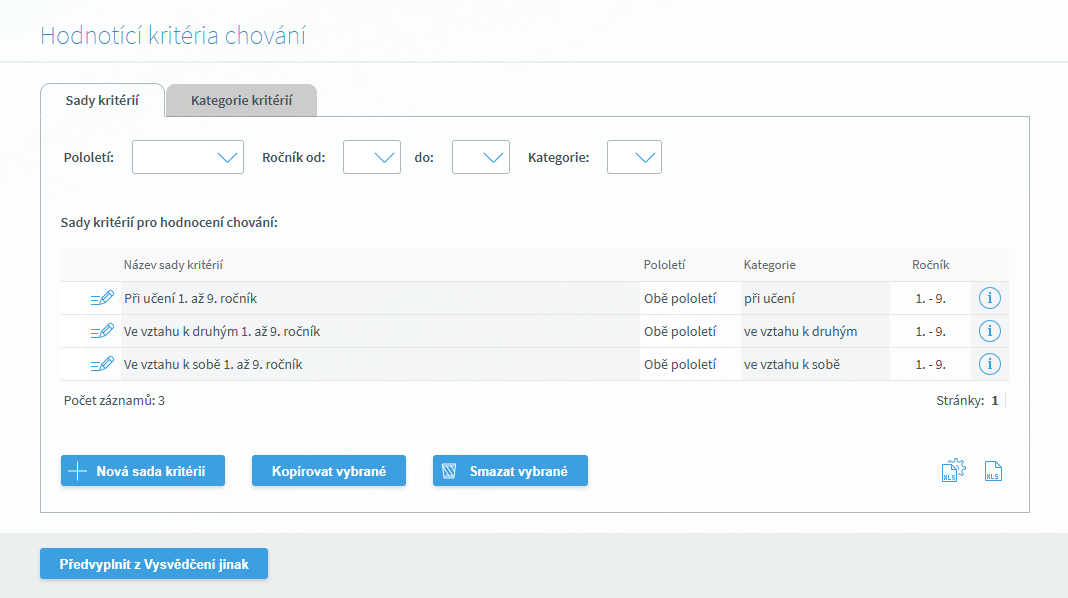The width and height of the screenshot is (1068, 598).
Task: Select the "Sady kritérií" tab
Action: pos(102,101)
